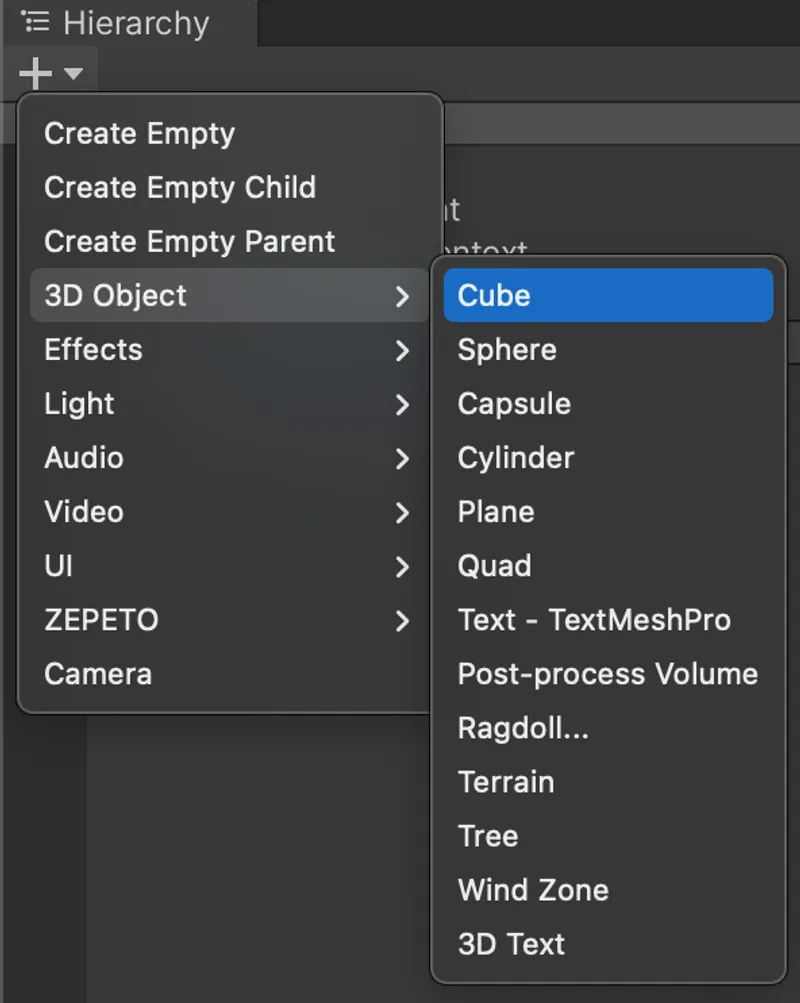
Task: Expand the Effects submenu
Action: (93, 349)
